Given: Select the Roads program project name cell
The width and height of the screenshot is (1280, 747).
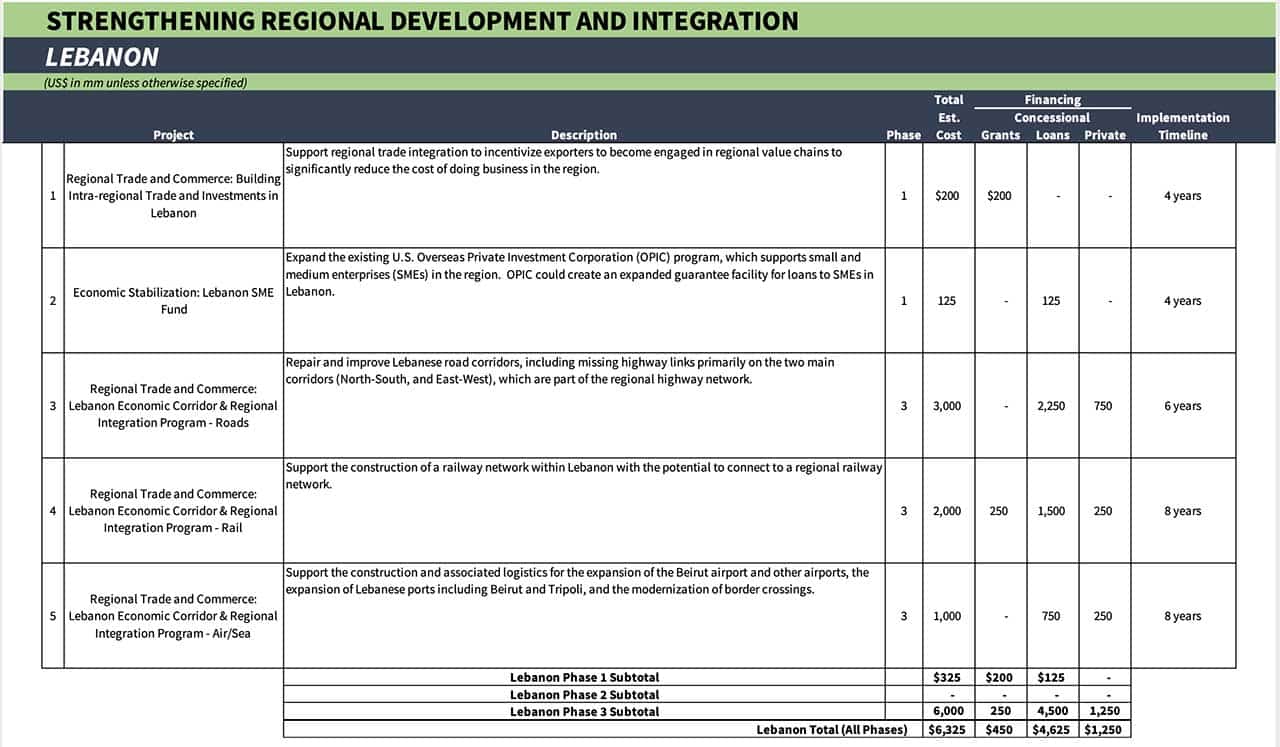Looking at the screenshot, I should pos(173,406).
